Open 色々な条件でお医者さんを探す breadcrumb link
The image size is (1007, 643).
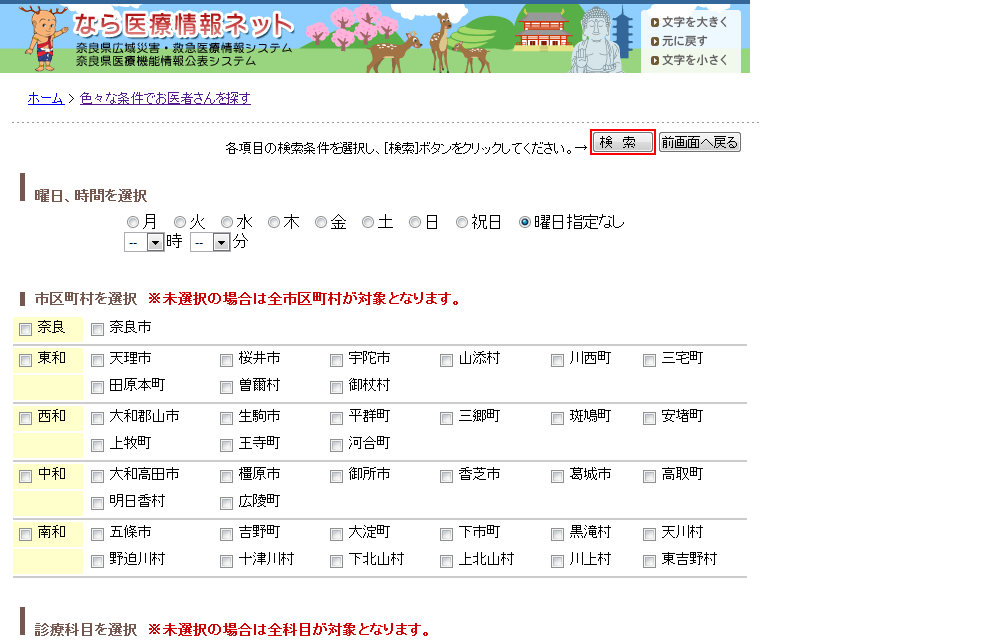(165, 98)
